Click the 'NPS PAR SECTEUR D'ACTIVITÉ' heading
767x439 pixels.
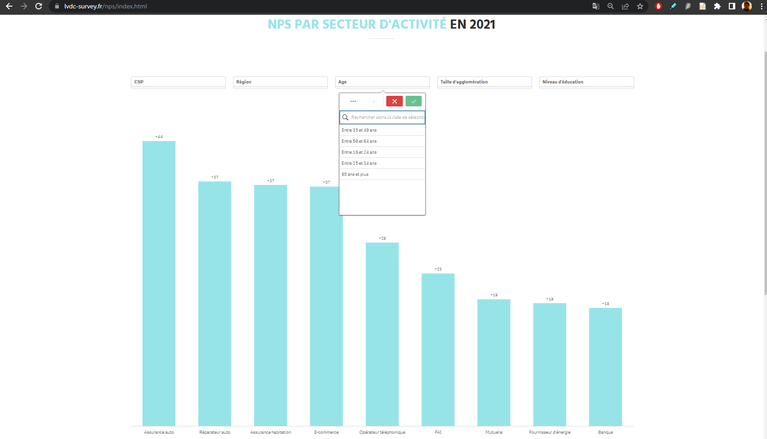[x=357, y=24]
